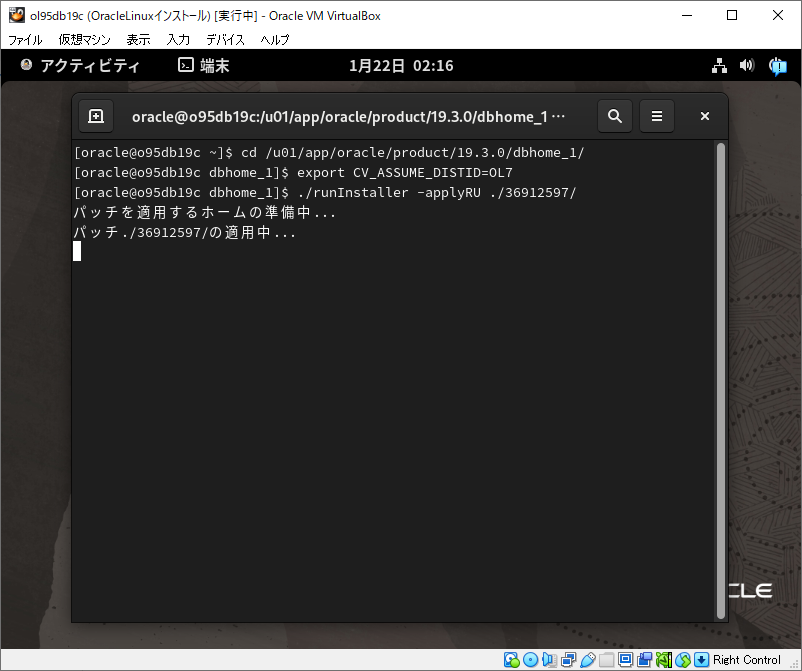Click the optical disc status icon
The height and width of the screenshot is (671, 802).
point(530,660)
